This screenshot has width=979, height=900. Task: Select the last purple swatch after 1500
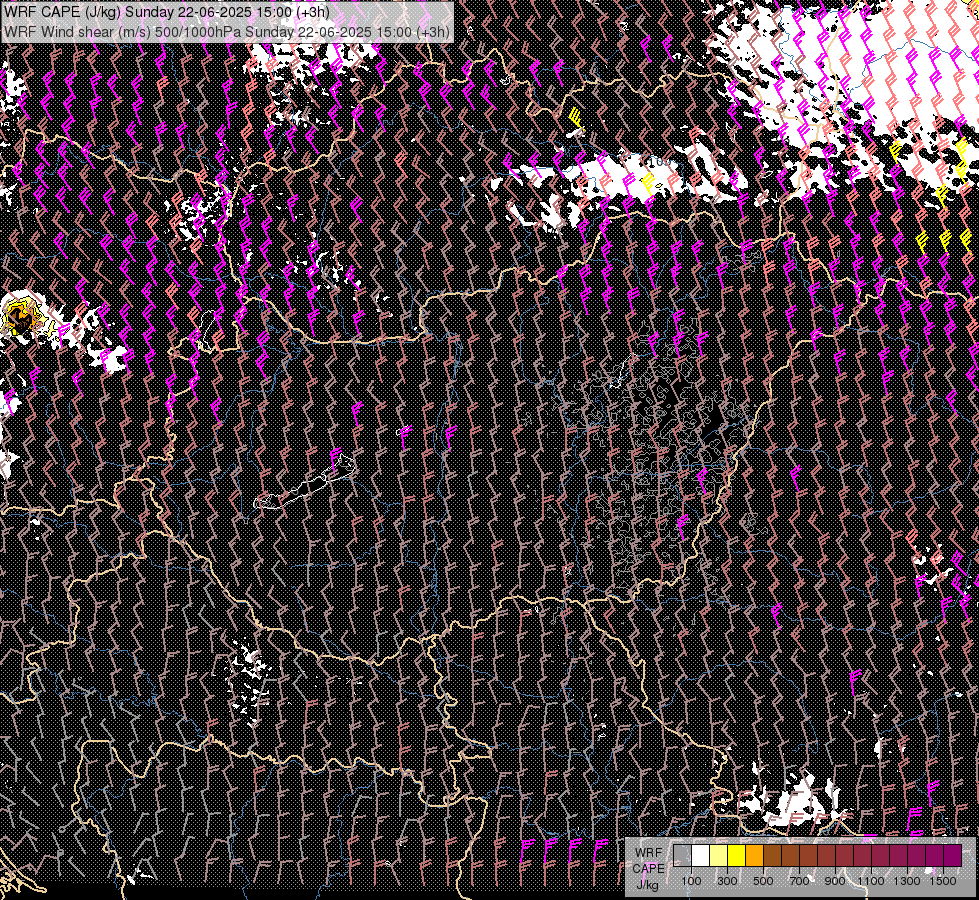point(953,856)
